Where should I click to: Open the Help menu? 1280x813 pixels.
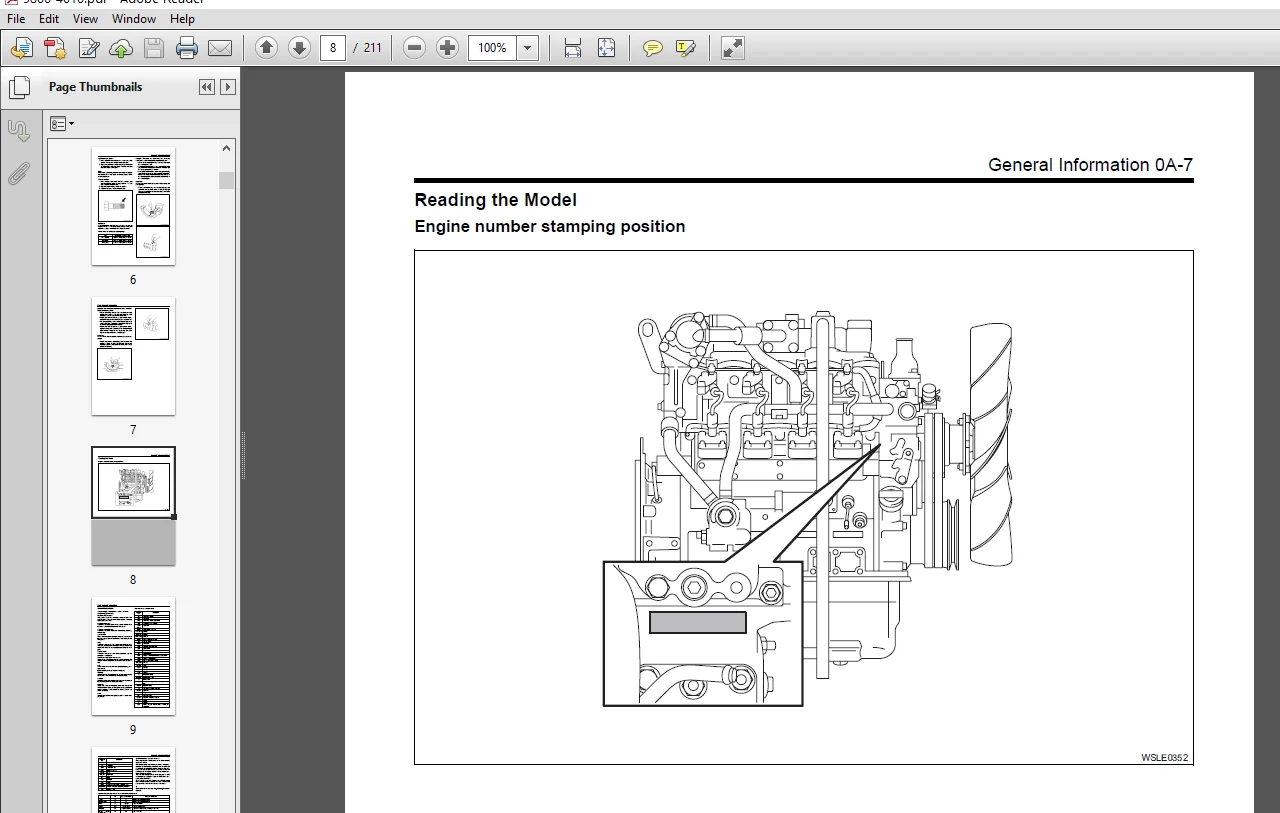coord(182,19)
